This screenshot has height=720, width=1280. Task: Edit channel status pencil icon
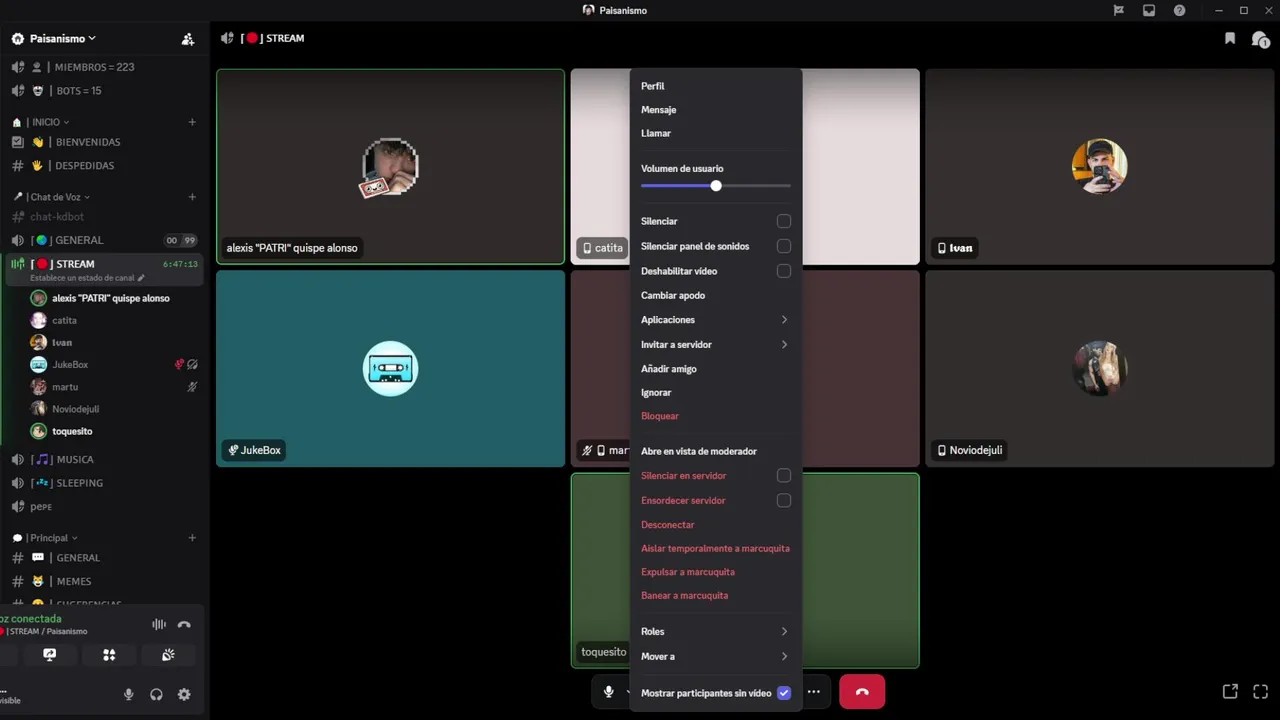[x=141, y=278]
